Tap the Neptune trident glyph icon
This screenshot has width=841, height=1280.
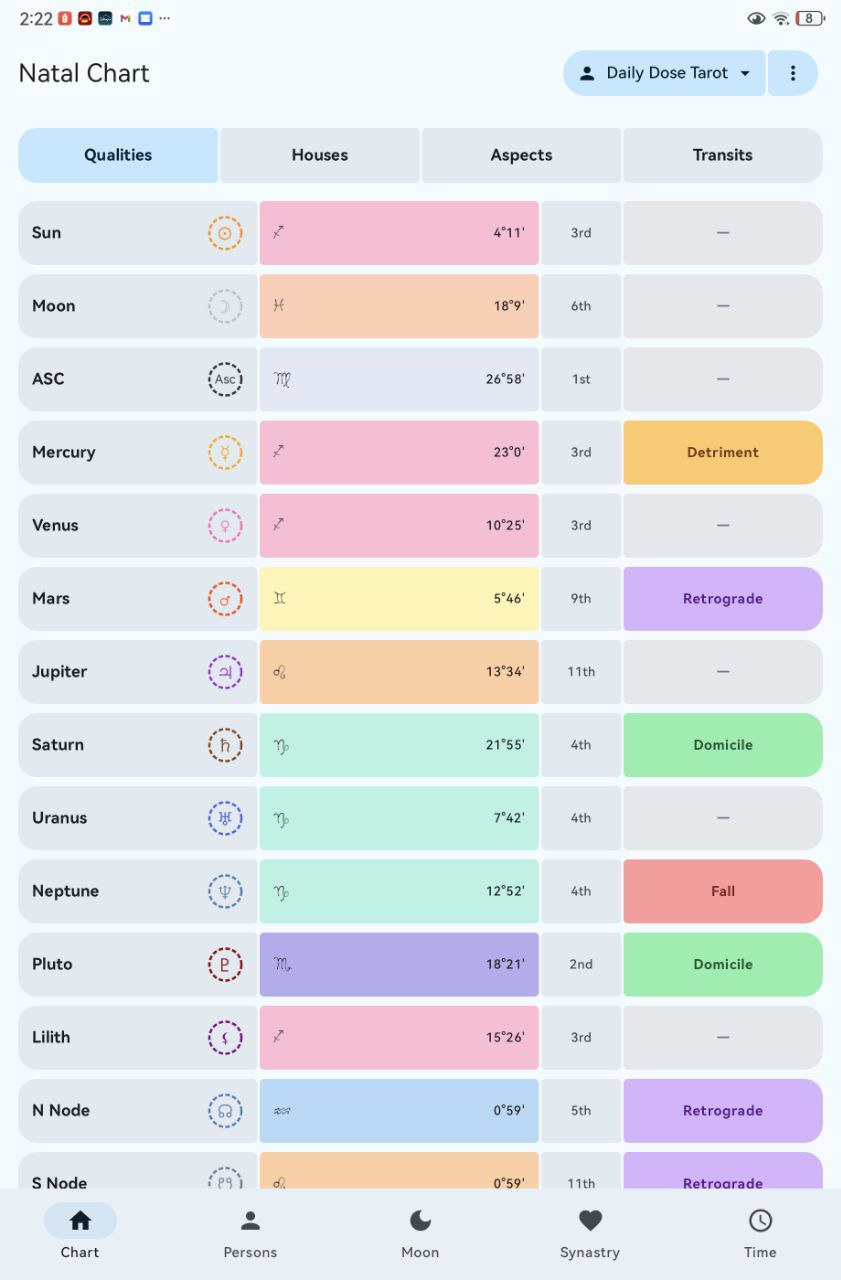225,891
